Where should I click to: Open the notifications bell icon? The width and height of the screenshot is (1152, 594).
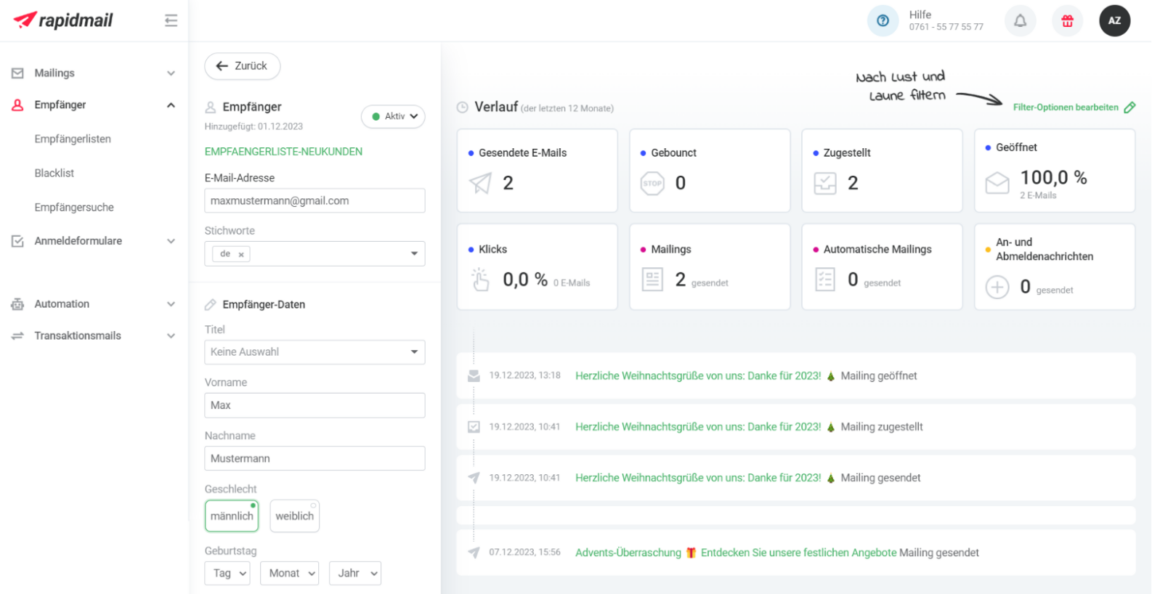pyautogui.click(x=1020, y=21)
